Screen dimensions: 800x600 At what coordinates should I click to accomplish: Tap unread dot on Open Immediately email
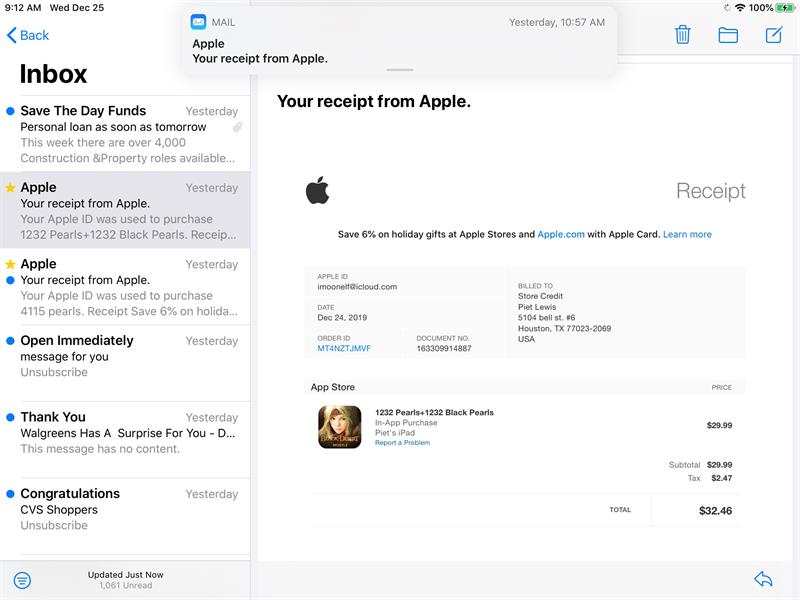(10, 341)
